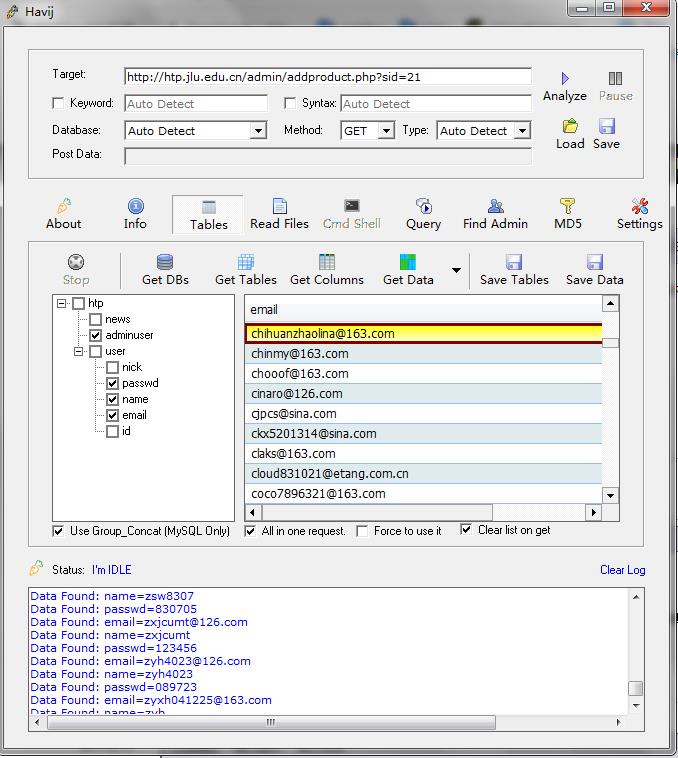This screenshot has height=758, width=678.
Task: Click the log scroll right arrow
Action: click(x=619, y=723)
